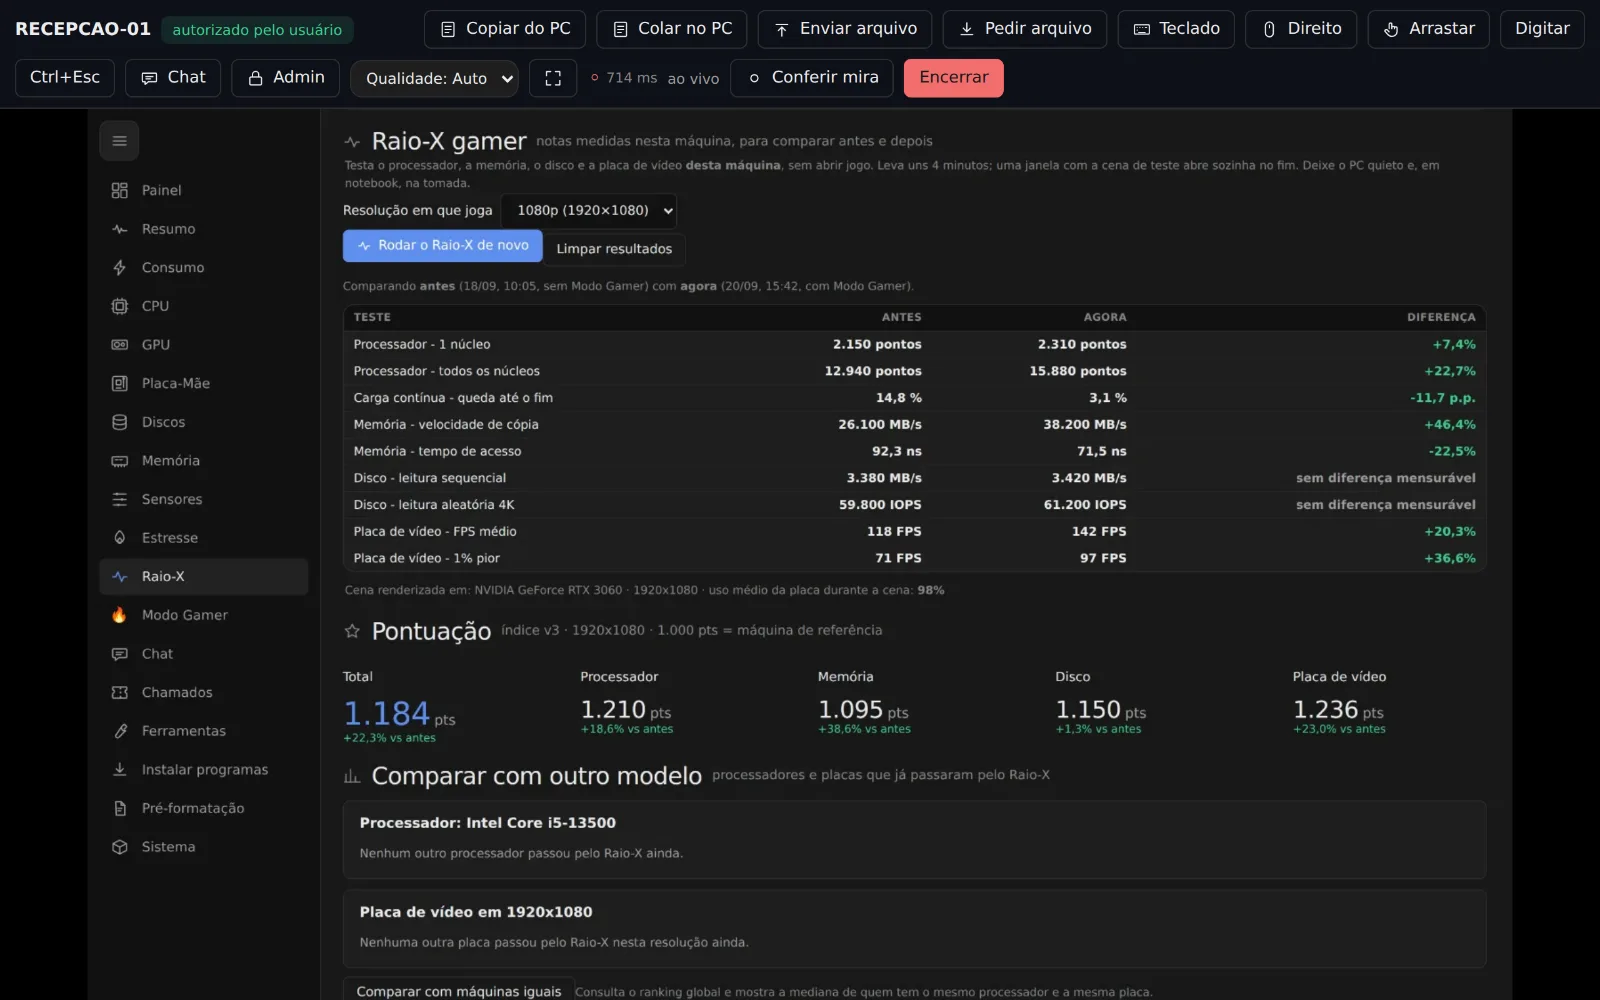
Task: Open the Qualidade: Auto dropdown
Action: 434,78
